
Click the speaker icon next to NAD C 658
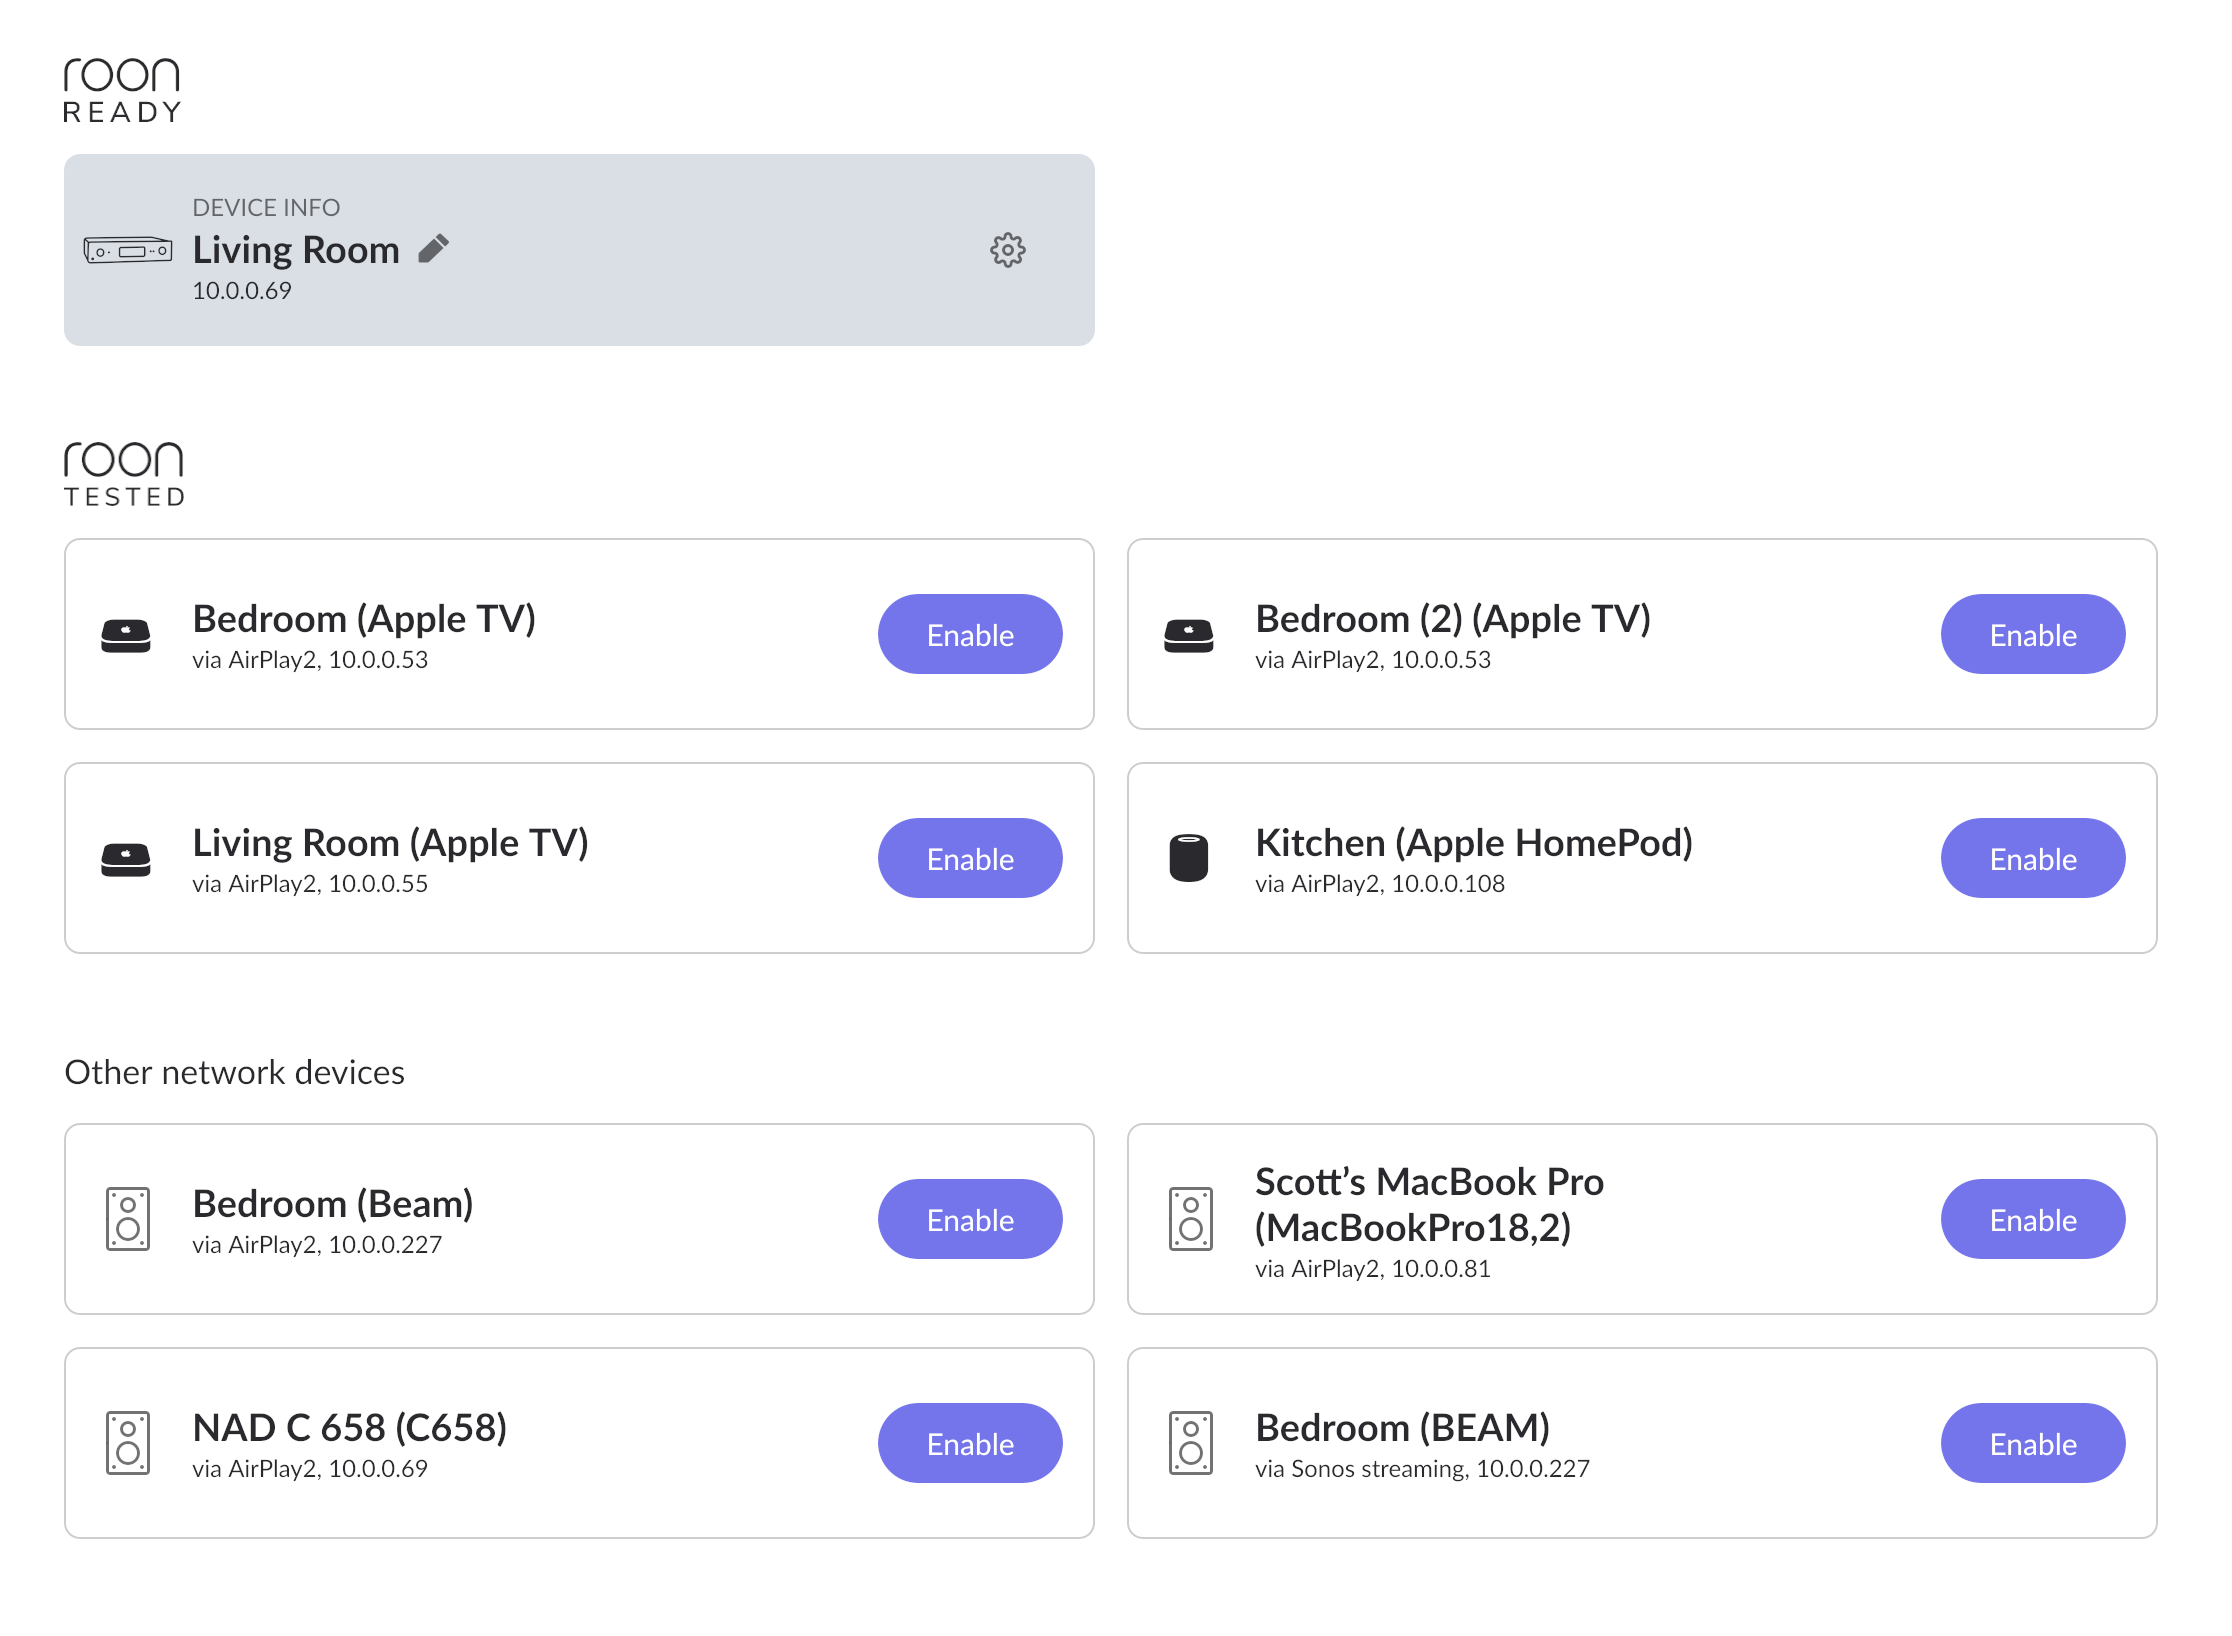pos(128,1443)
